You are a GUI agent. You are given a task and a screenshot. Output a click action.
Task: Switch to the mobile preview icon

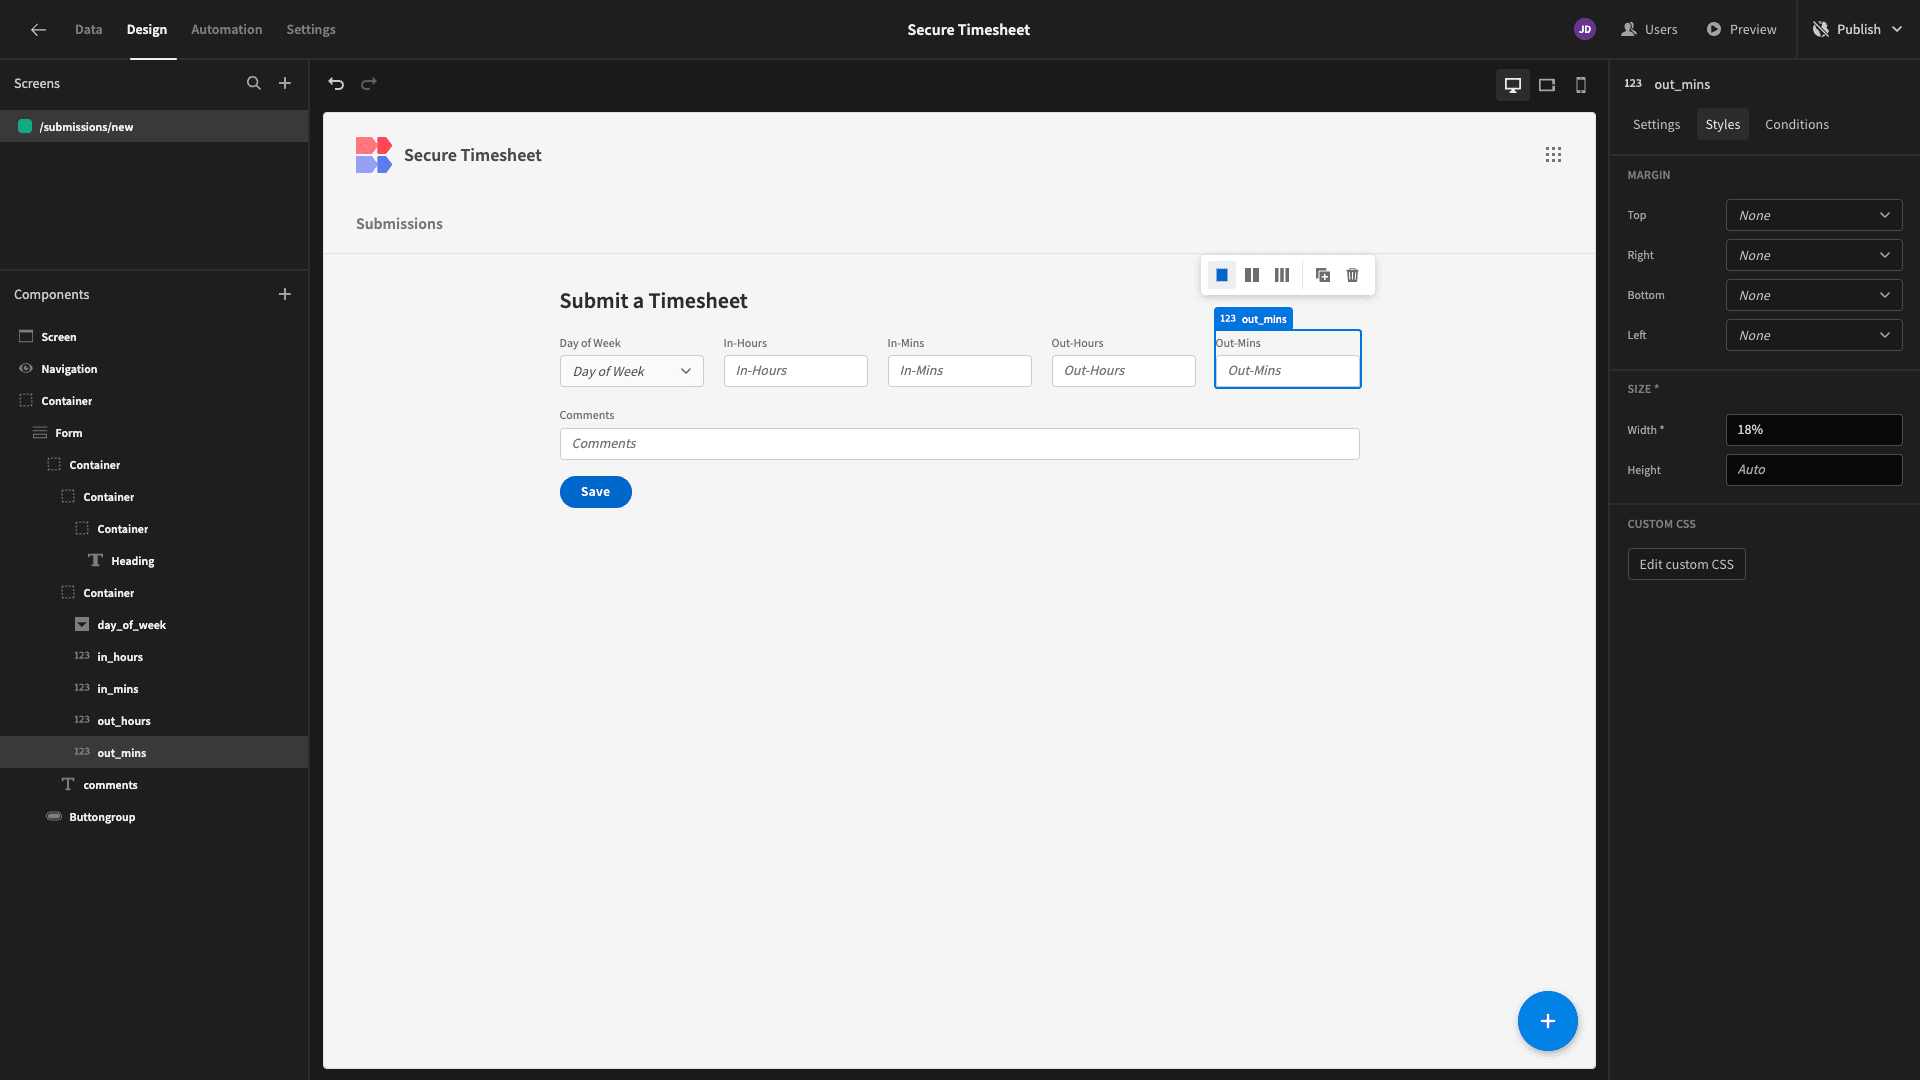[1581, 85]
